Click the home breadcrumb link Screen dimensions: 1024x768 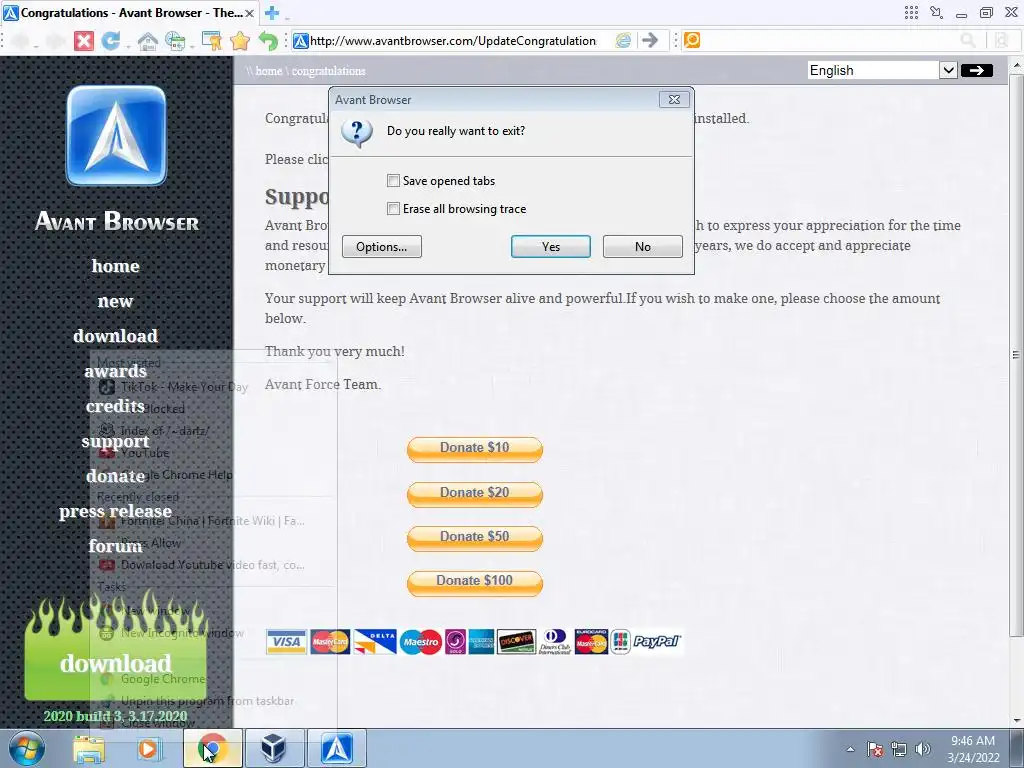pos(268,71)
